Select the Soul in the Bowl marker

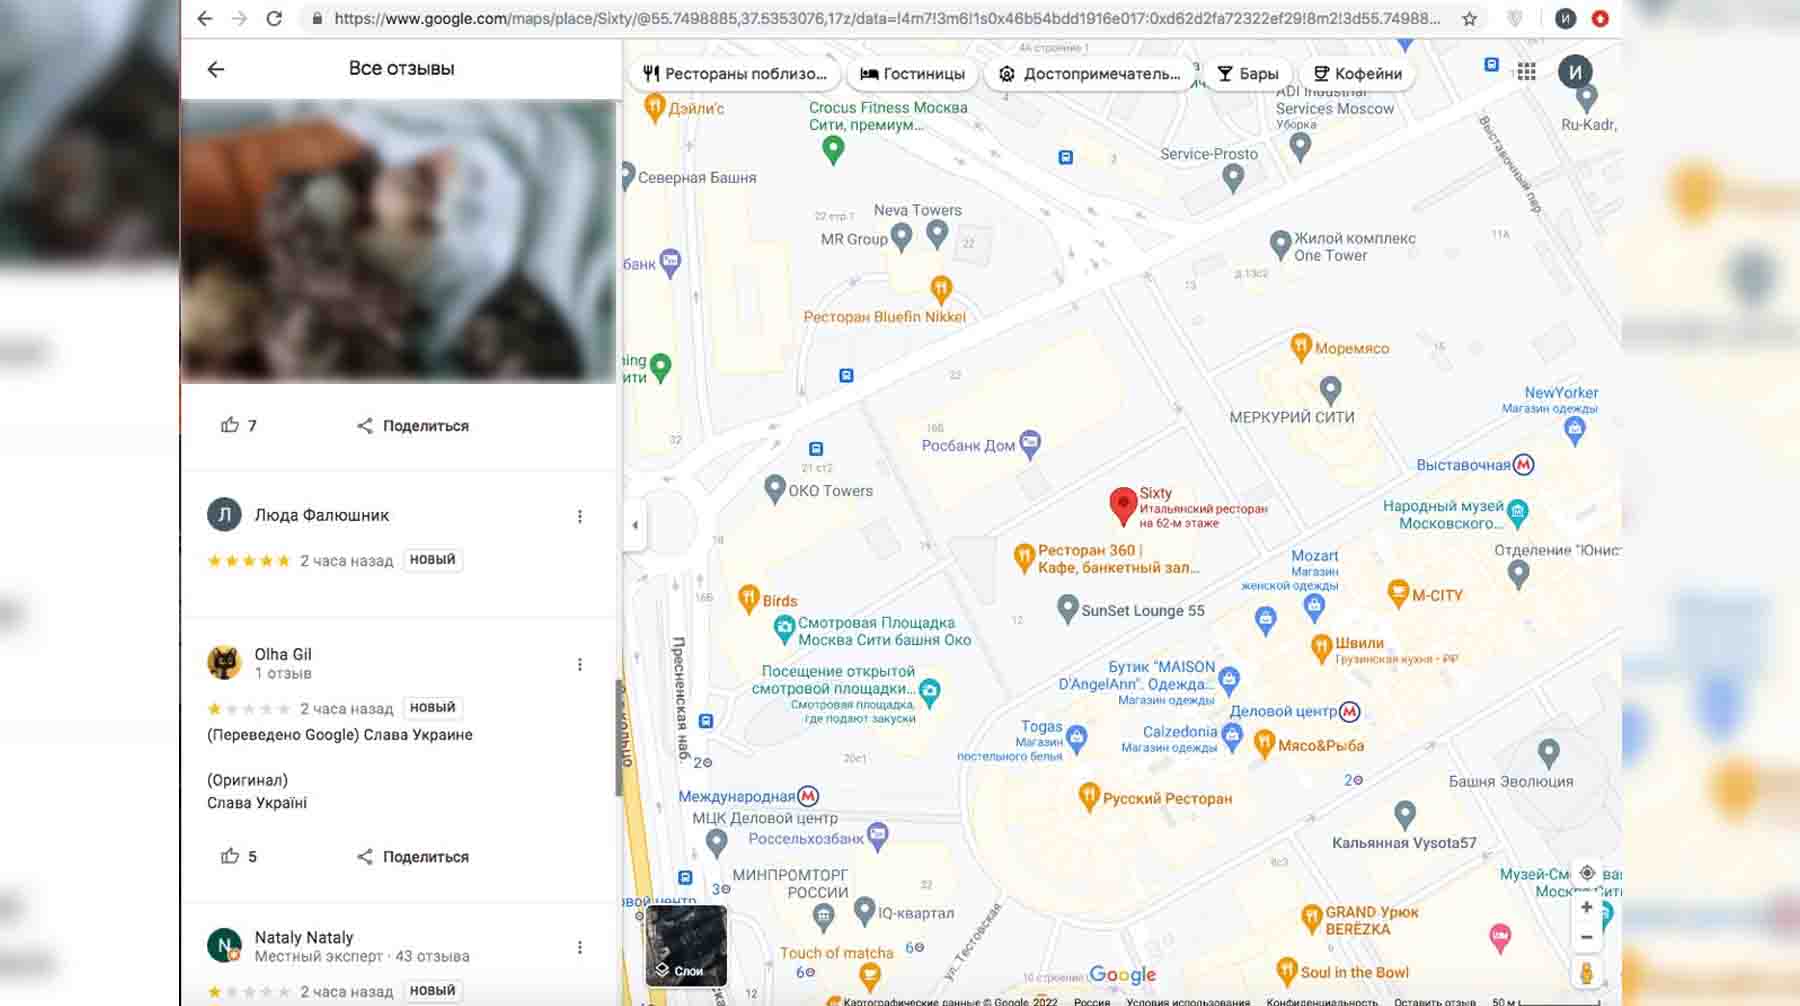tap(1287, 971)
